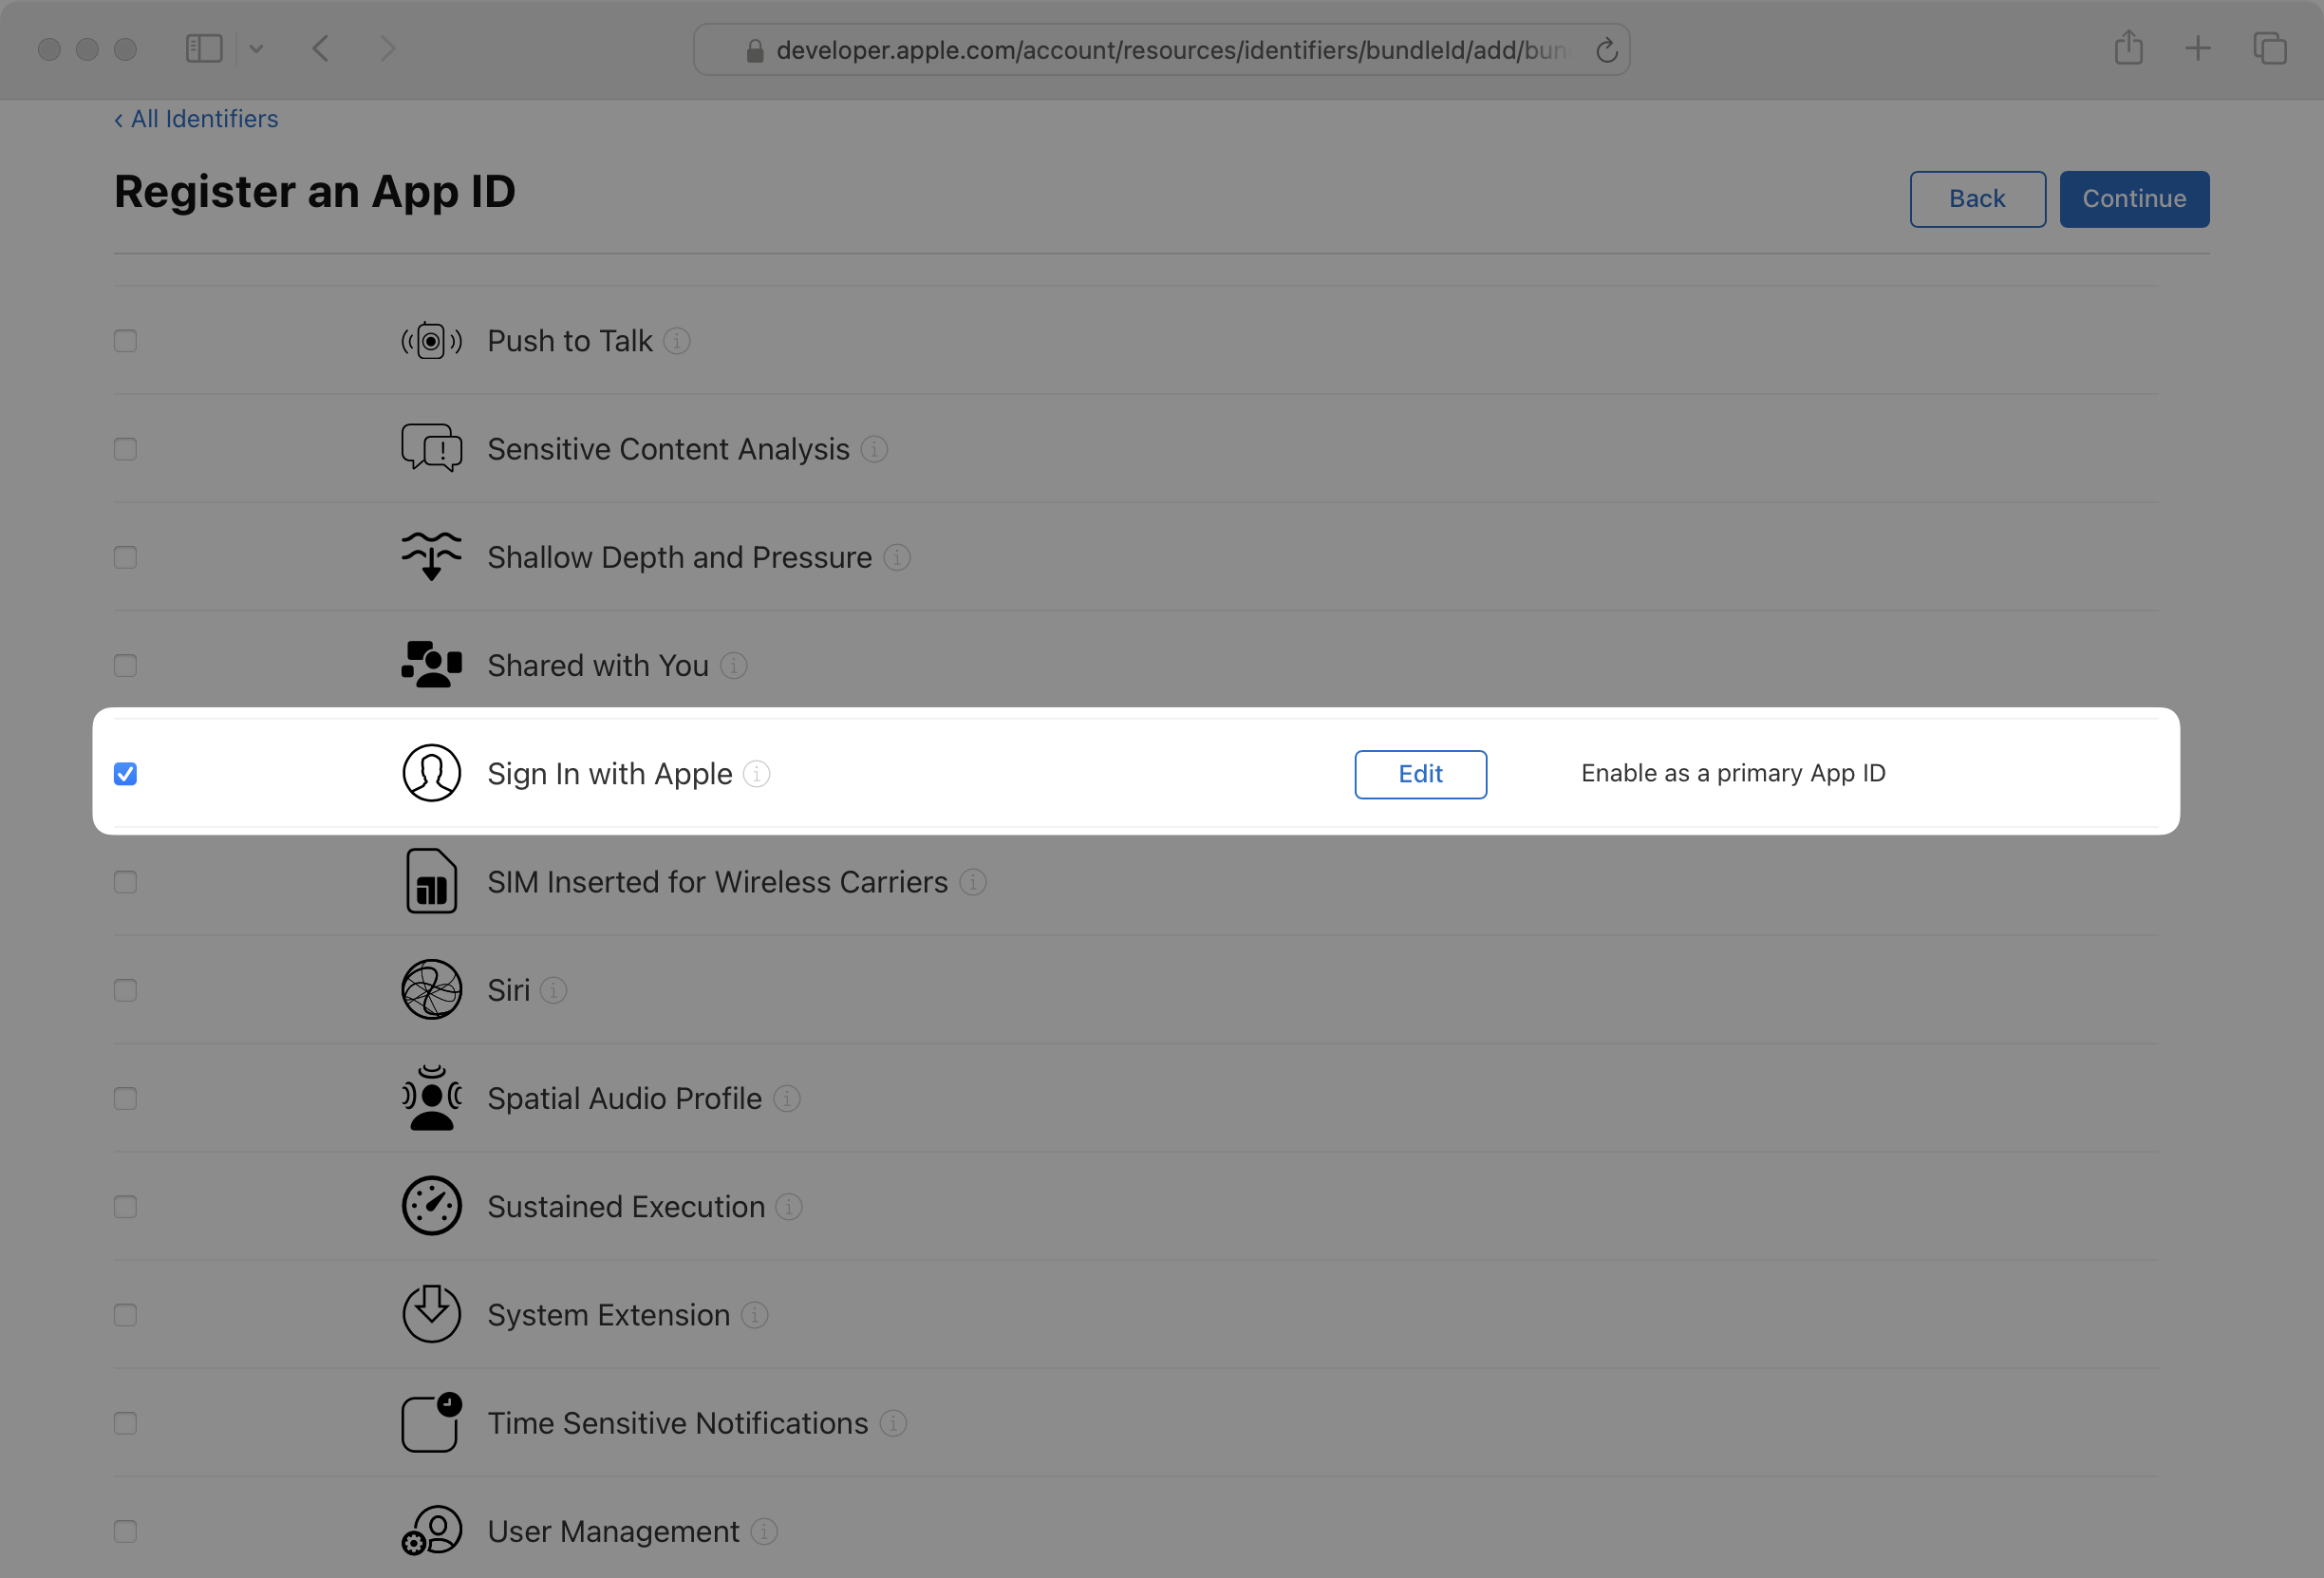Click the Sign In with Apple icon
2324x1578 pixels.
coord(430,773)
